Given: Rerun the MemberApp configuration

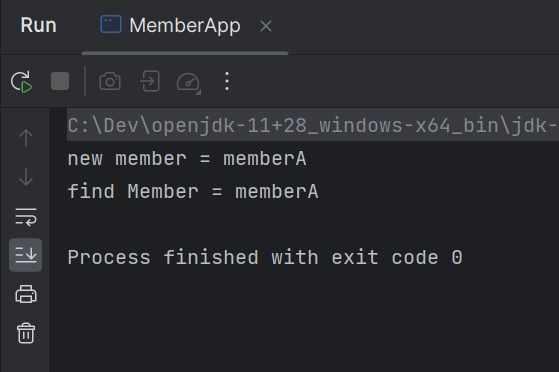Looking at the screenshot, I should coord(21,82).
